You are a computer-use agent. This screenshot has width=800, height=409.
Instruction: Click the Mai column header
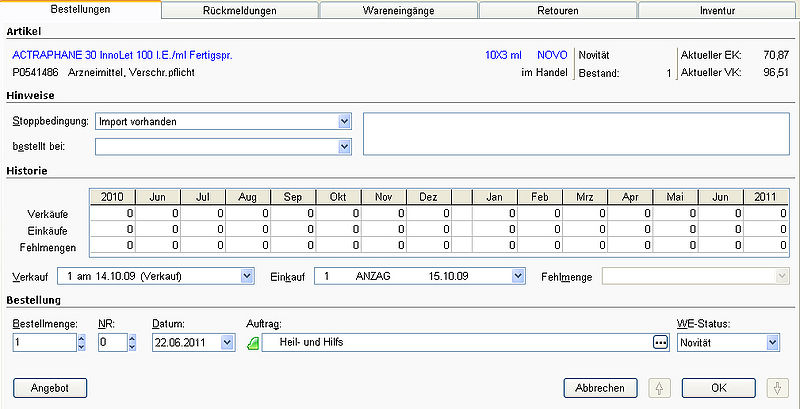pos(675,197)
